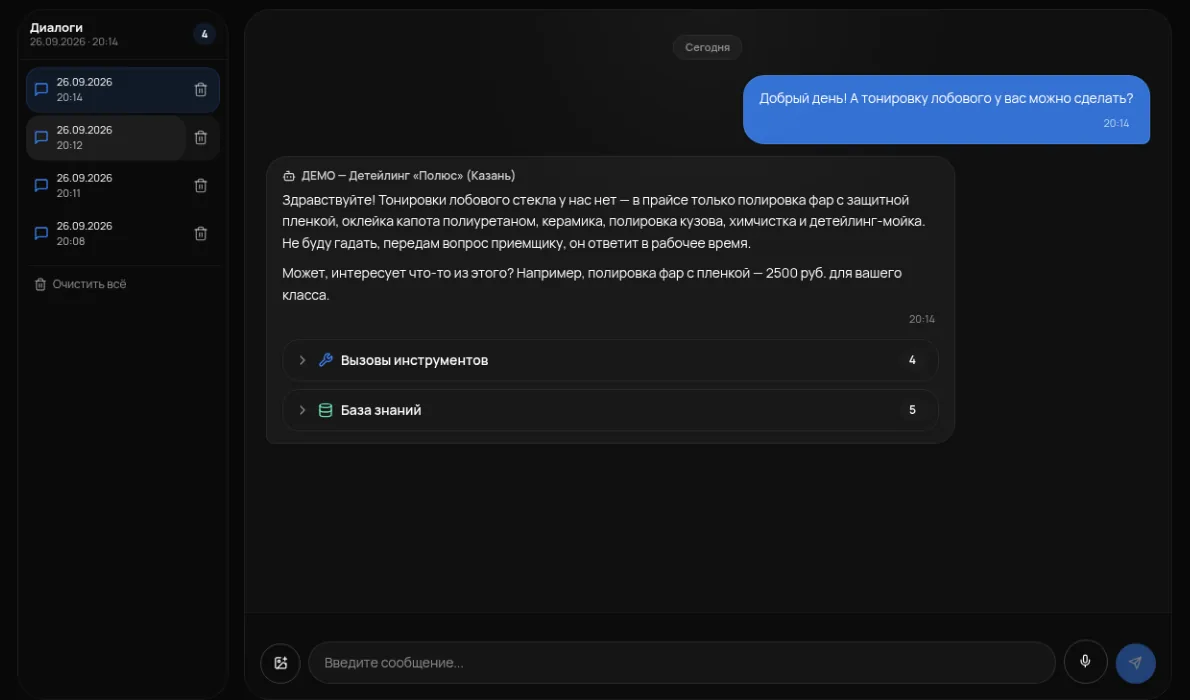Delete the 20:12 dialog with trash icon
Viewport: 1190px width, 700px height.
tap(200, 137)
